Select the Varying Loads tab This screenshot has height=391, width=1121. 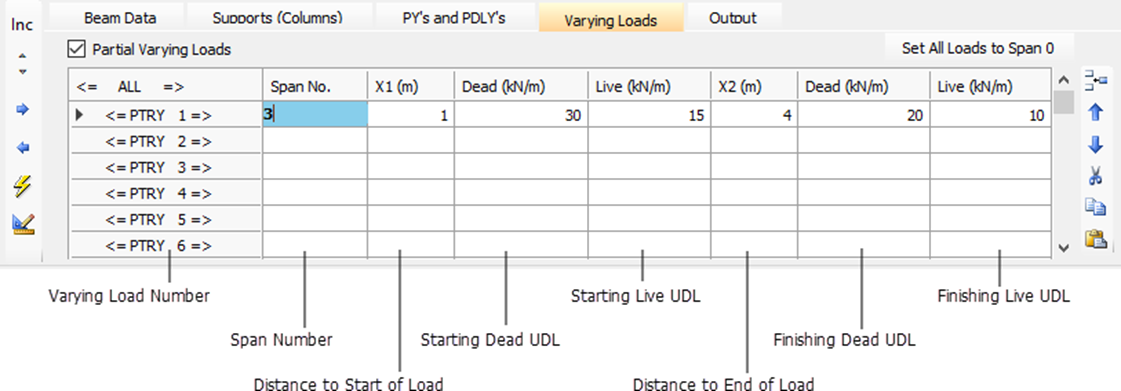point(611,19)
